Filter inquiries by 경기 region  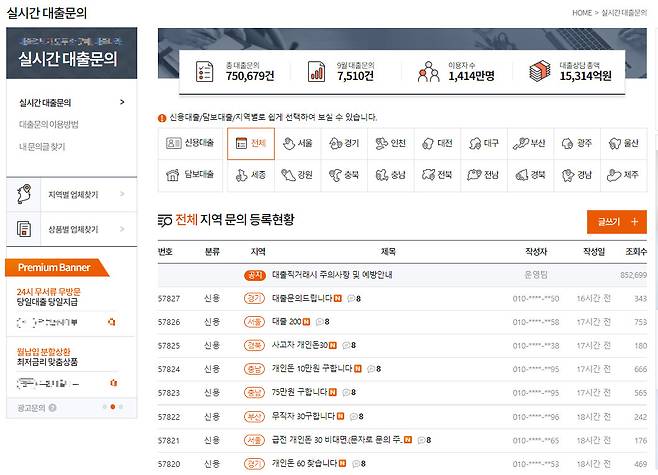click(344, 144)
